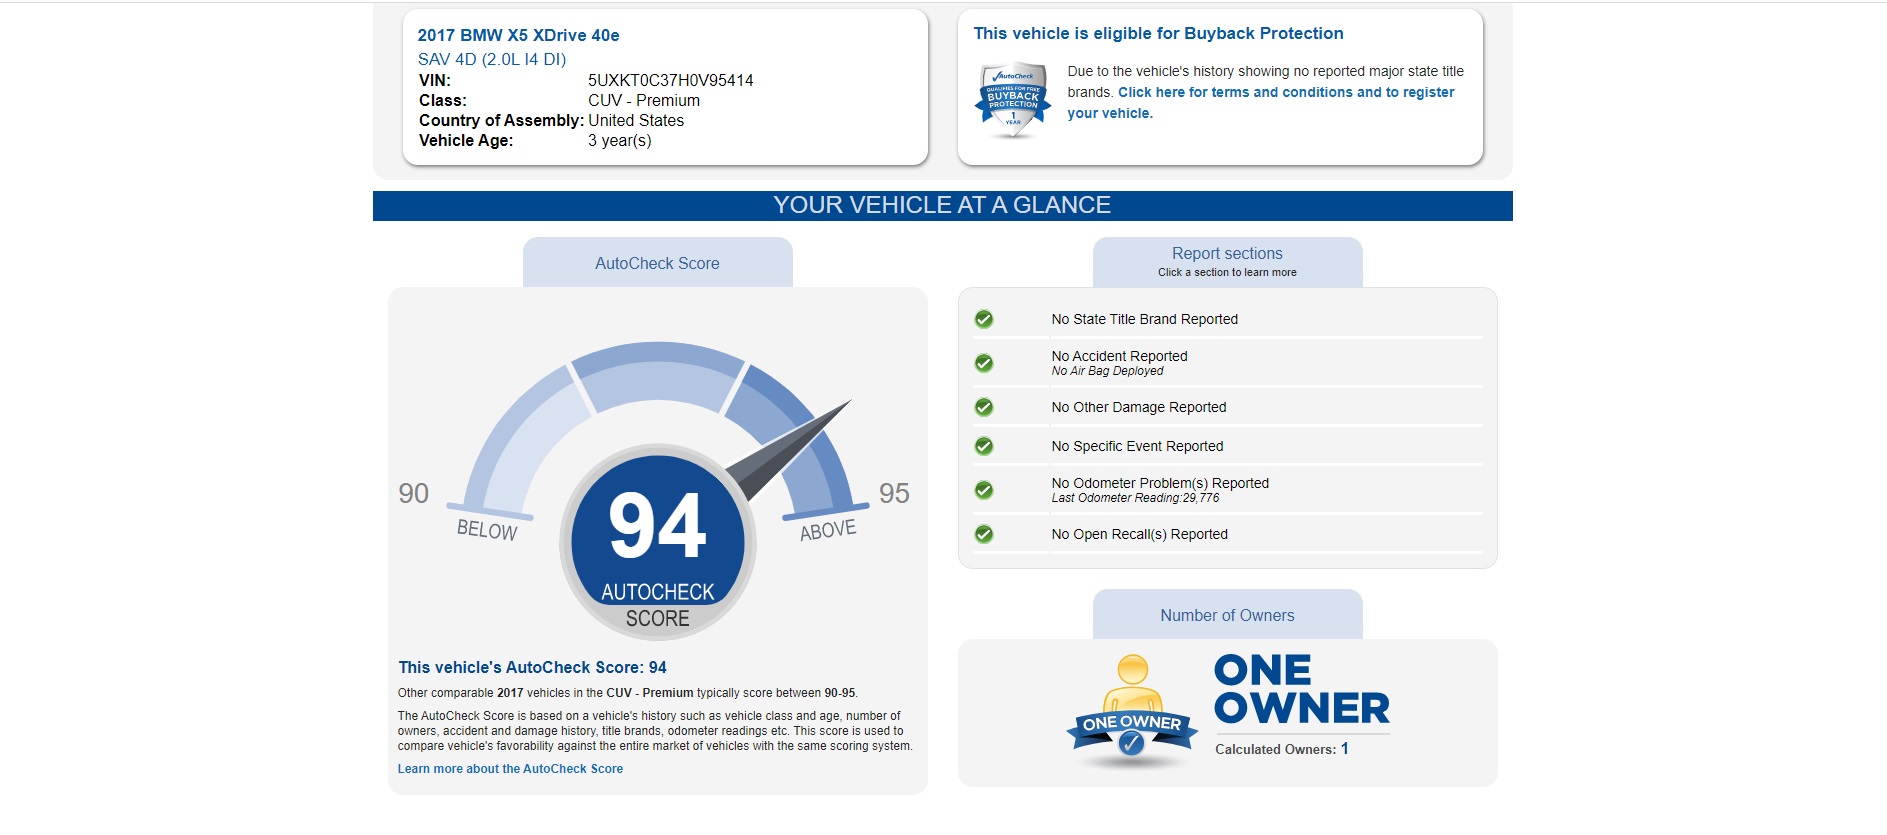Click the One Owner ribbon badge icon
The height and width of the screenshot is (835, 1887).
(1132, 713)
